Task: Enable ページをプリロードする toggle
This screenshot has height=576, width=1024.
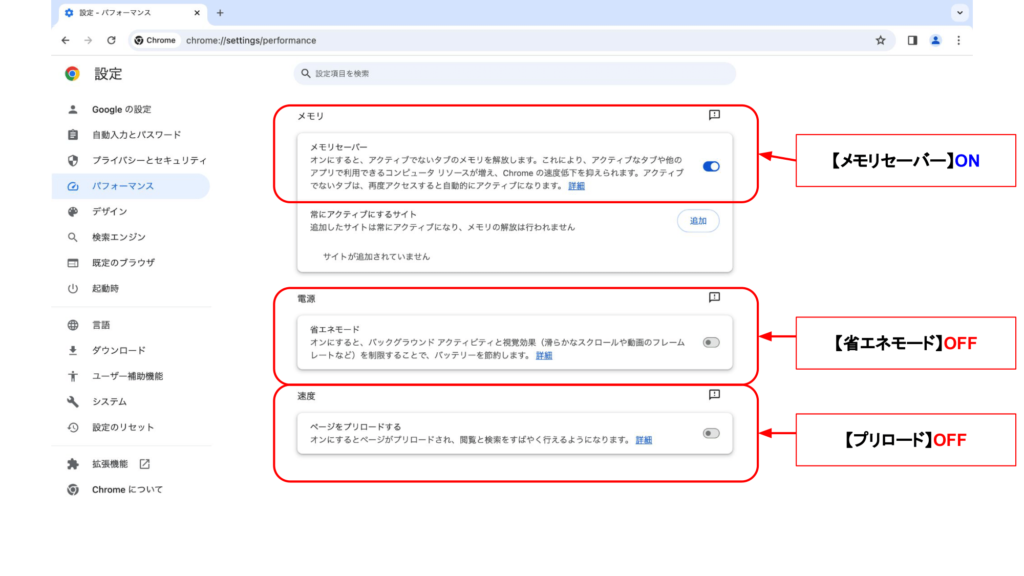Action: (710, 433)
